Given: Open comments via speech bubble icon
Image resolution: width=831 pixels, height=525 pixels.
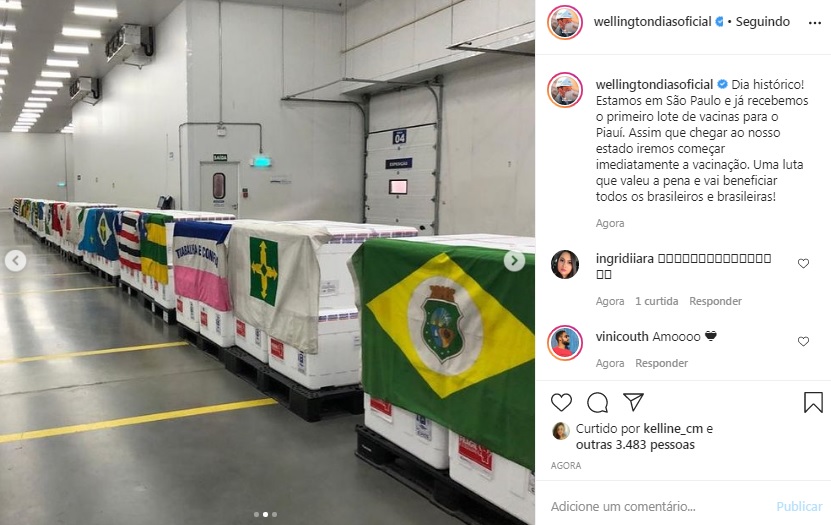Looking at the screenshot, I should point(597,403).
